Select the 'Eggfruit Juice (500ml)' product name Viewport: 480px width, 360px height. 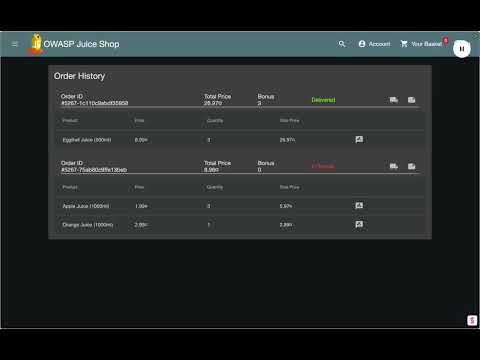pyautogui.click(x=87, y=140)
